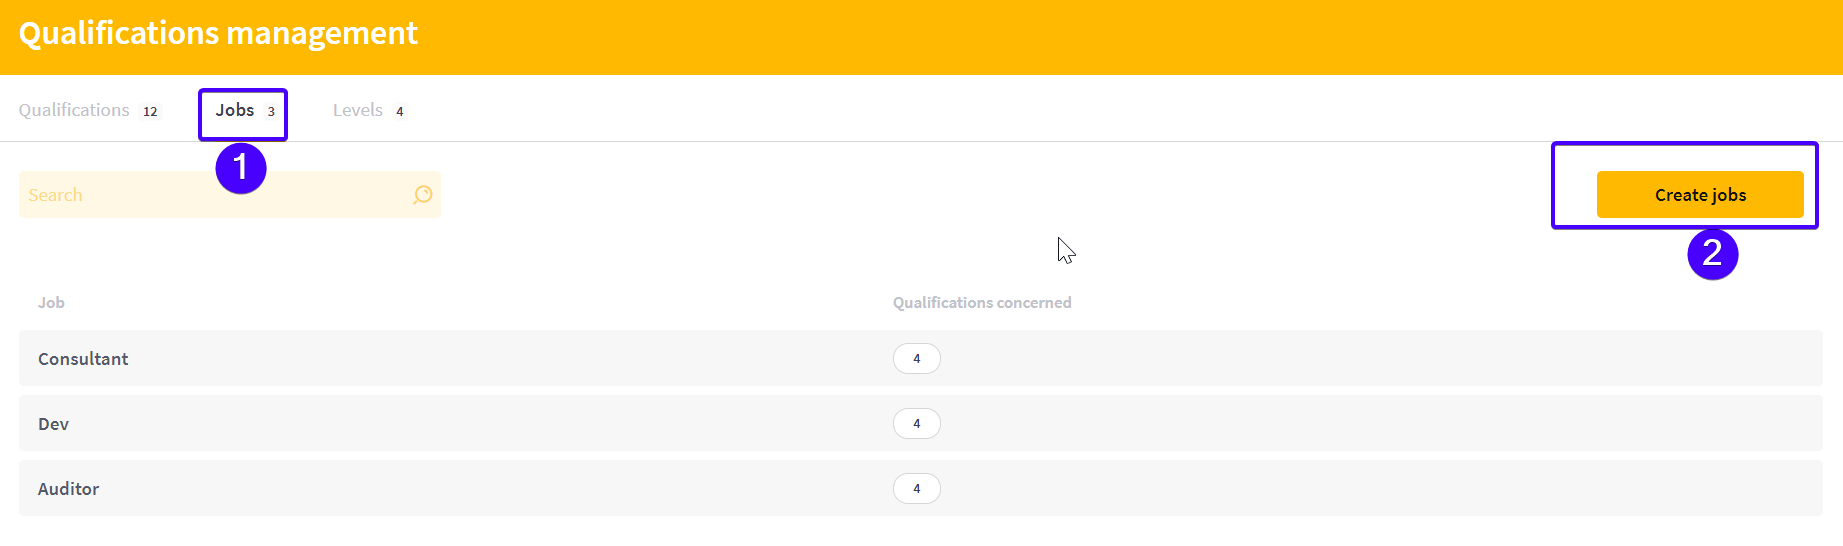Click the Create jobs button

[1700, 195]
